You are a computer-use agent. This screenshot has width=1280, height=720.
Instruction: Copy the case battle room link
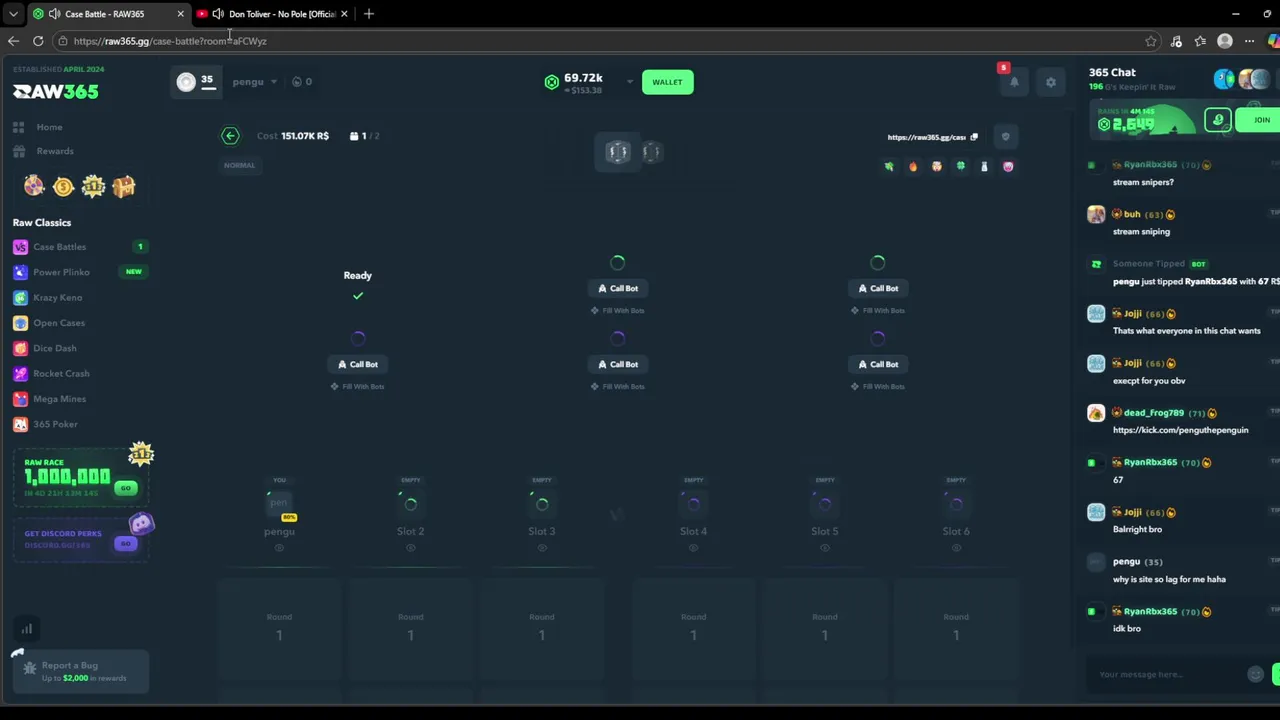974,137
